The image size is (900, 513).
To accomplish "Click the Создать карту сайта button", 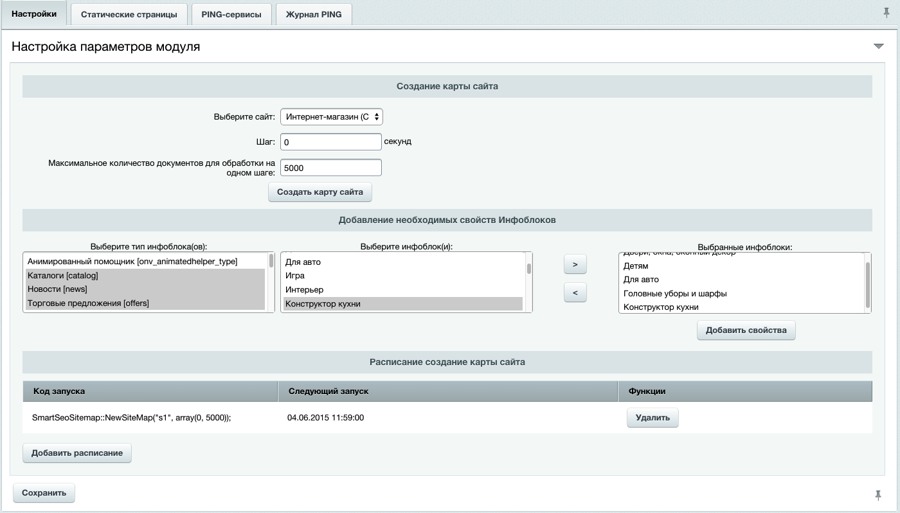I will point(320,192).
